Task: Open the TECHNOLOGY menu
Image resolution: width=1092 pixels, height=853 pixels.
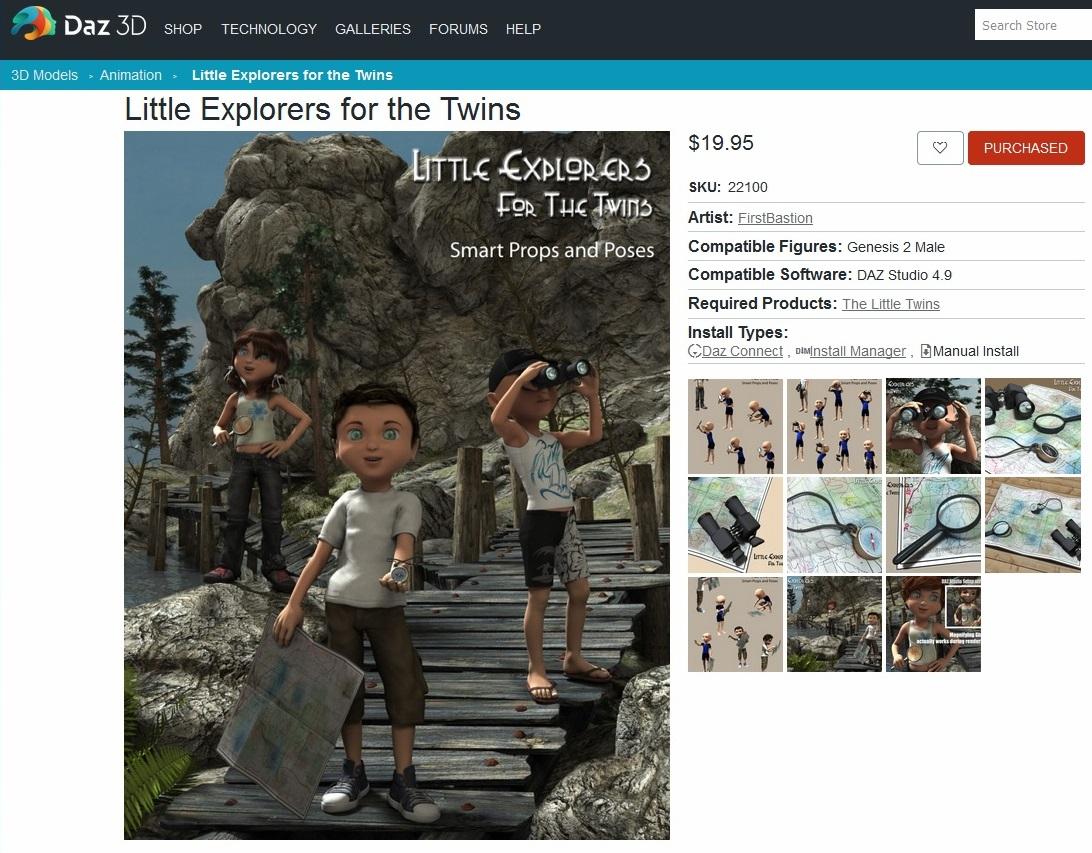Action: tap(269, 29)
